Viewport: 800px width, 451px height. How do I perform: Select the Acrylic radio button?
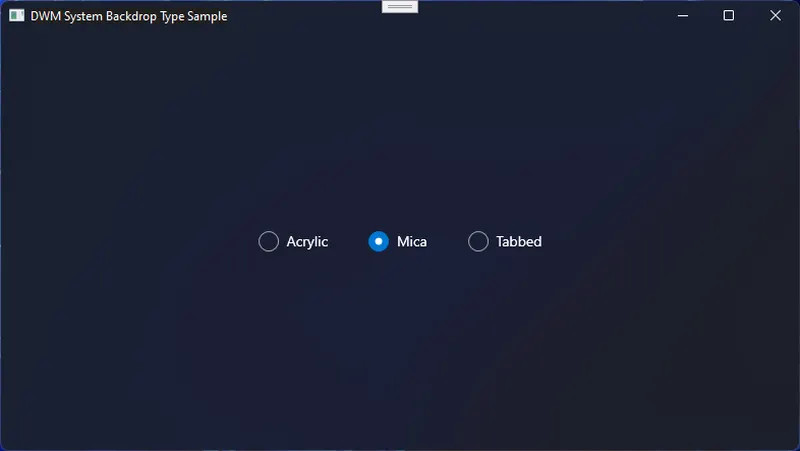[x=293, y=241]
